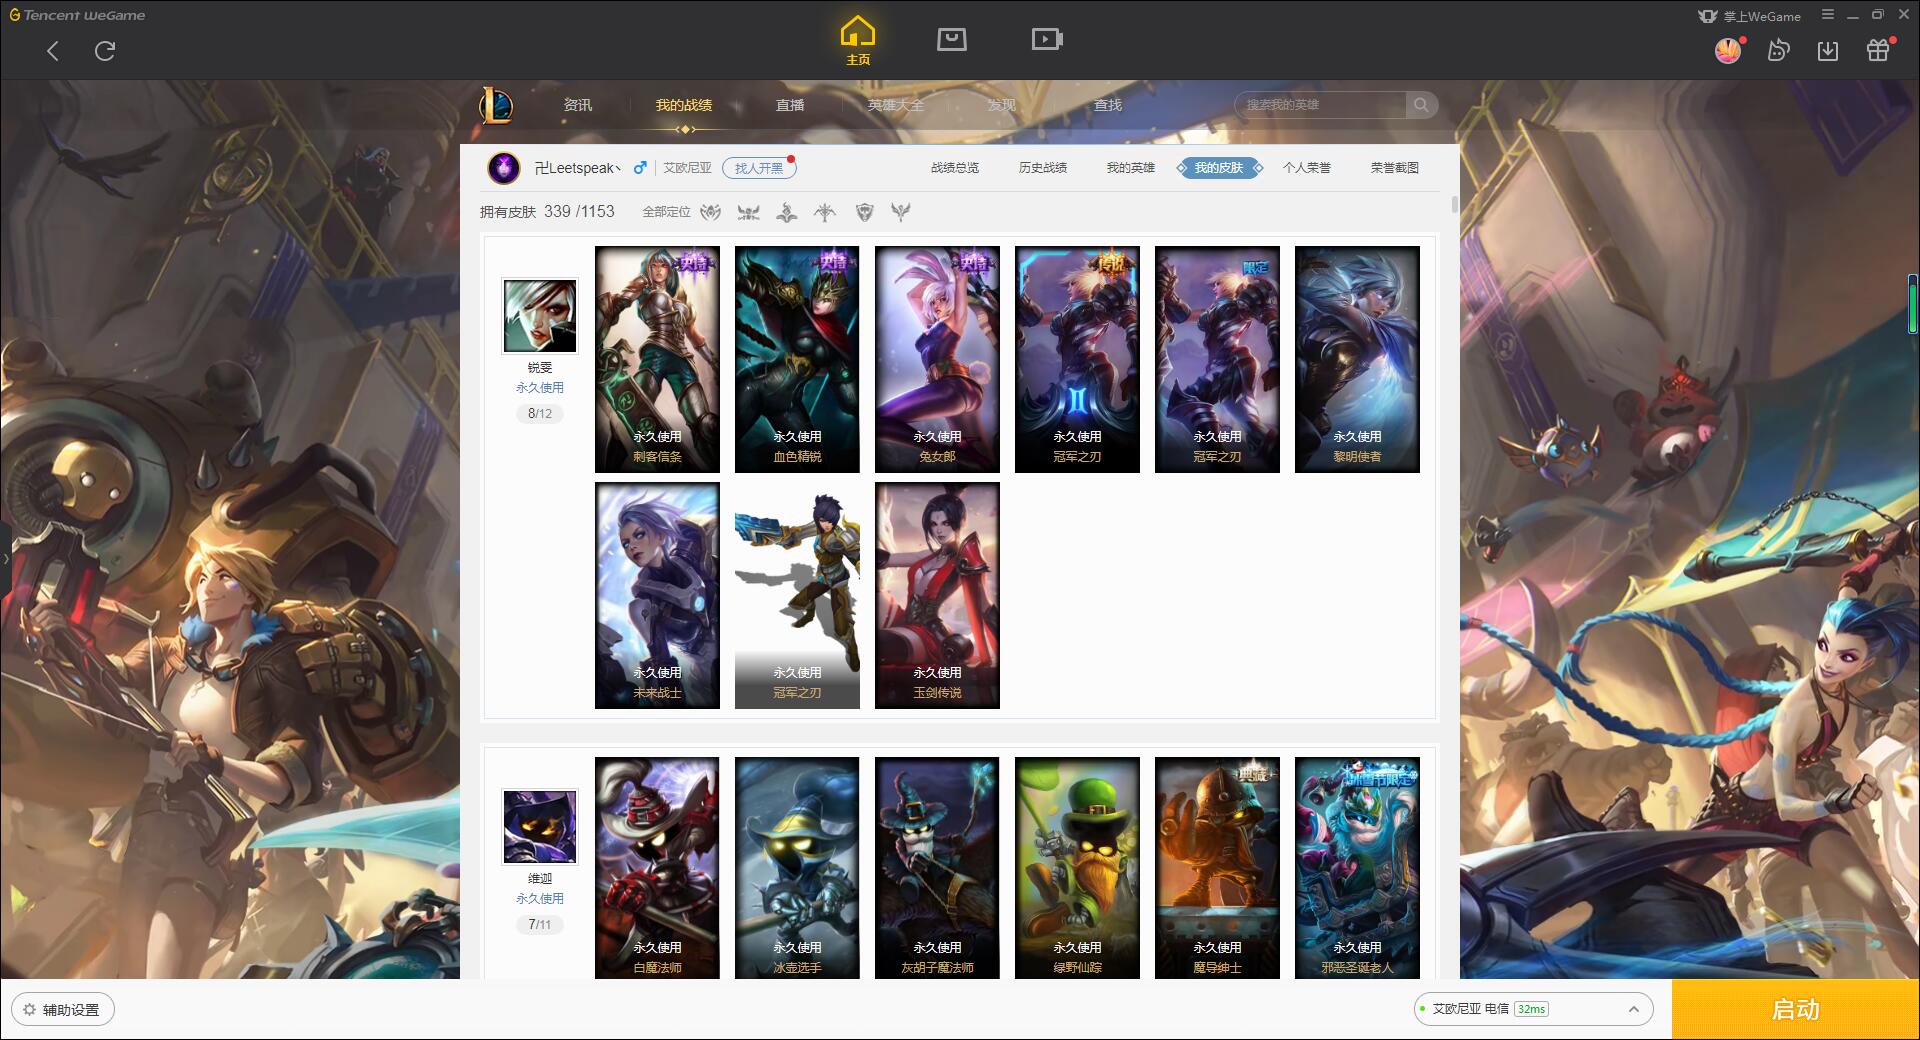
Task: Click the skin list vertical scrollbar
Action: pyautogui.click(x=1454, y=204)
